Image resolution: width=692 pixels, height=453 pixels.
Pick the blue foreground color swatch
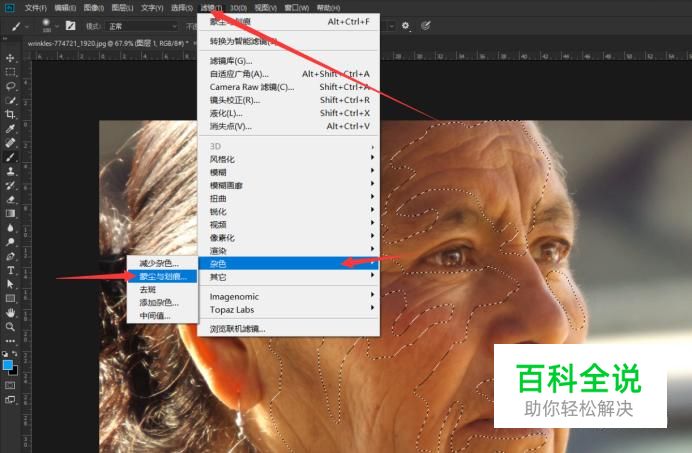coord(8,365)
